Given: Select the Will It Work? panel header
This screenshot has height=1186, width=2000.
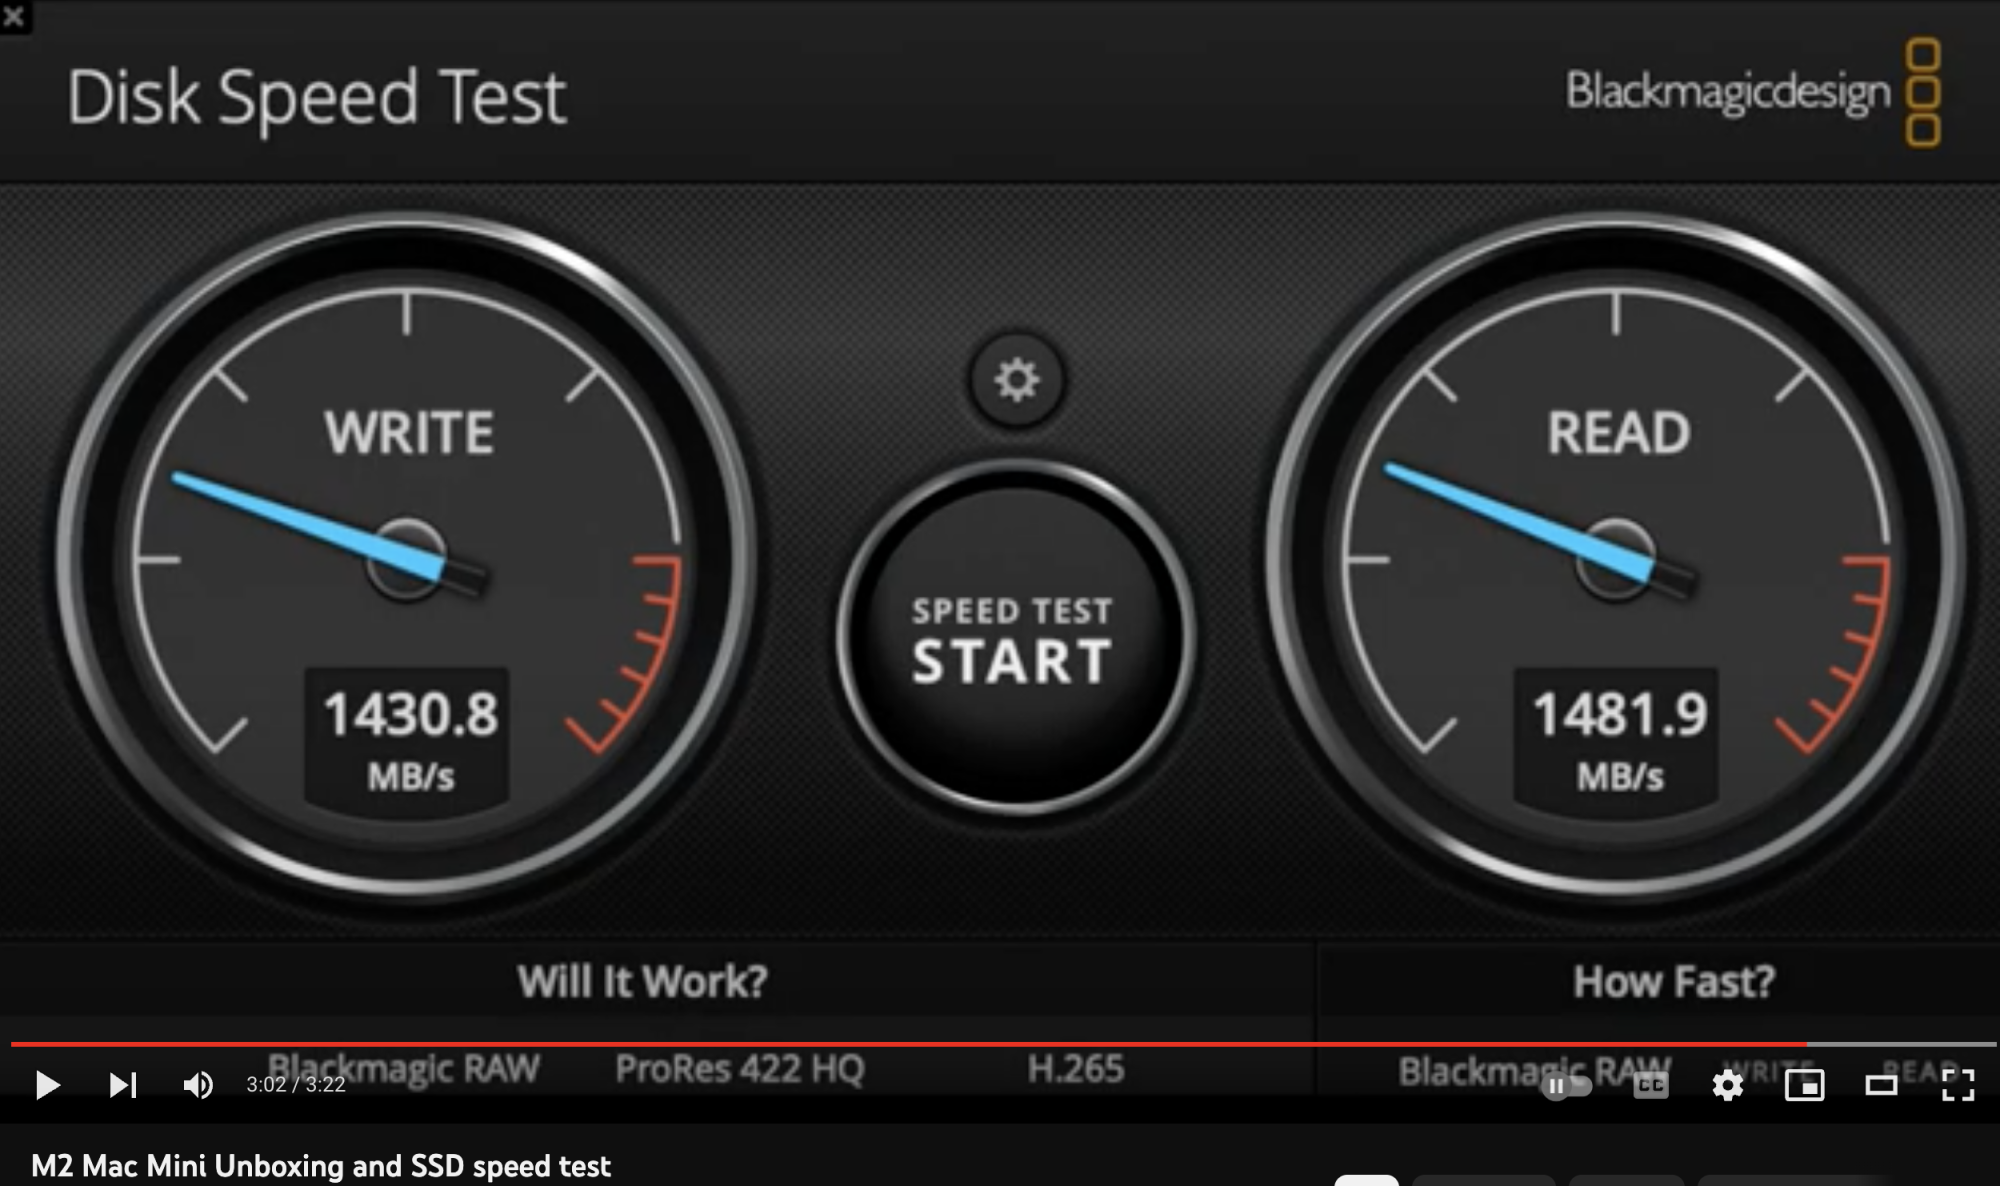Looking at the screenshot, I should tap(642, 981).
